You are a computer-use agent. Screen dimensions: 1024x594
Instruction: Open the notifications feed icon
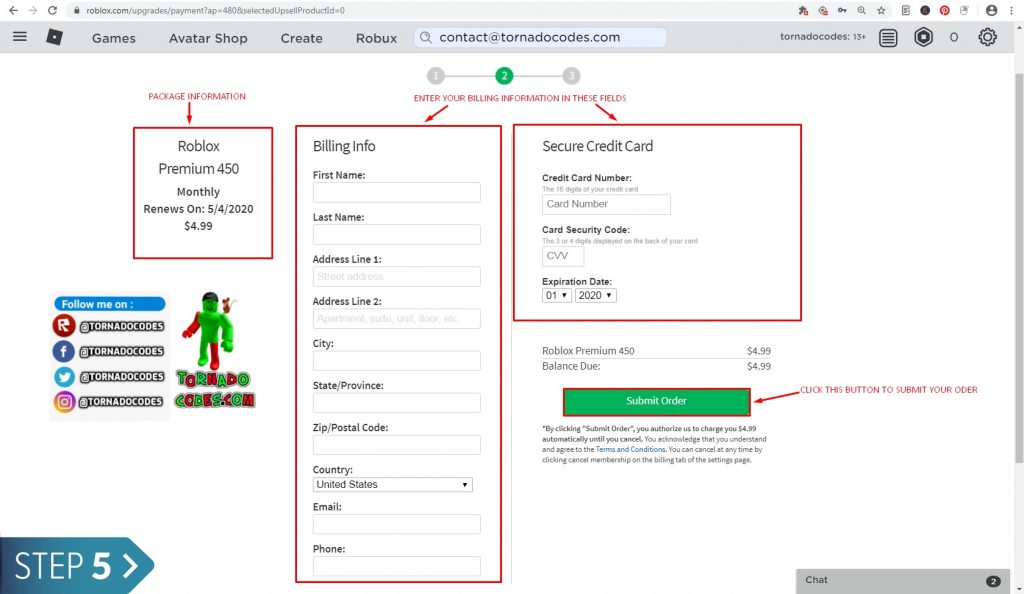(888, 38)
